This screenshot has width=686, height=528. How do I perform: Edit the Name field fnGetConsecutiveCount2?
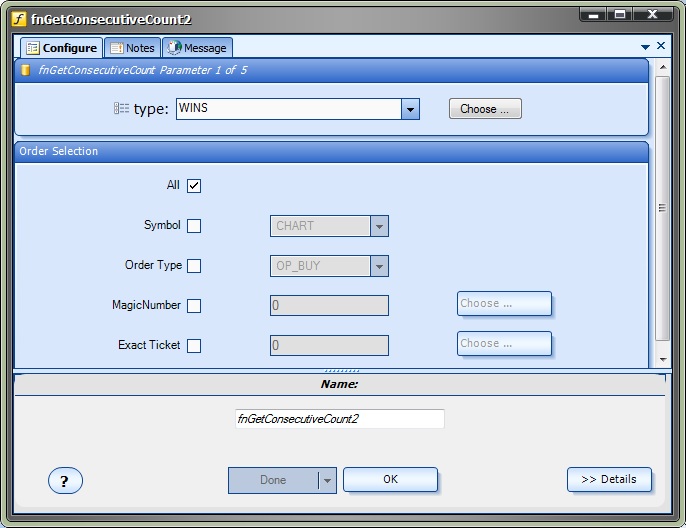click(340, 419)
